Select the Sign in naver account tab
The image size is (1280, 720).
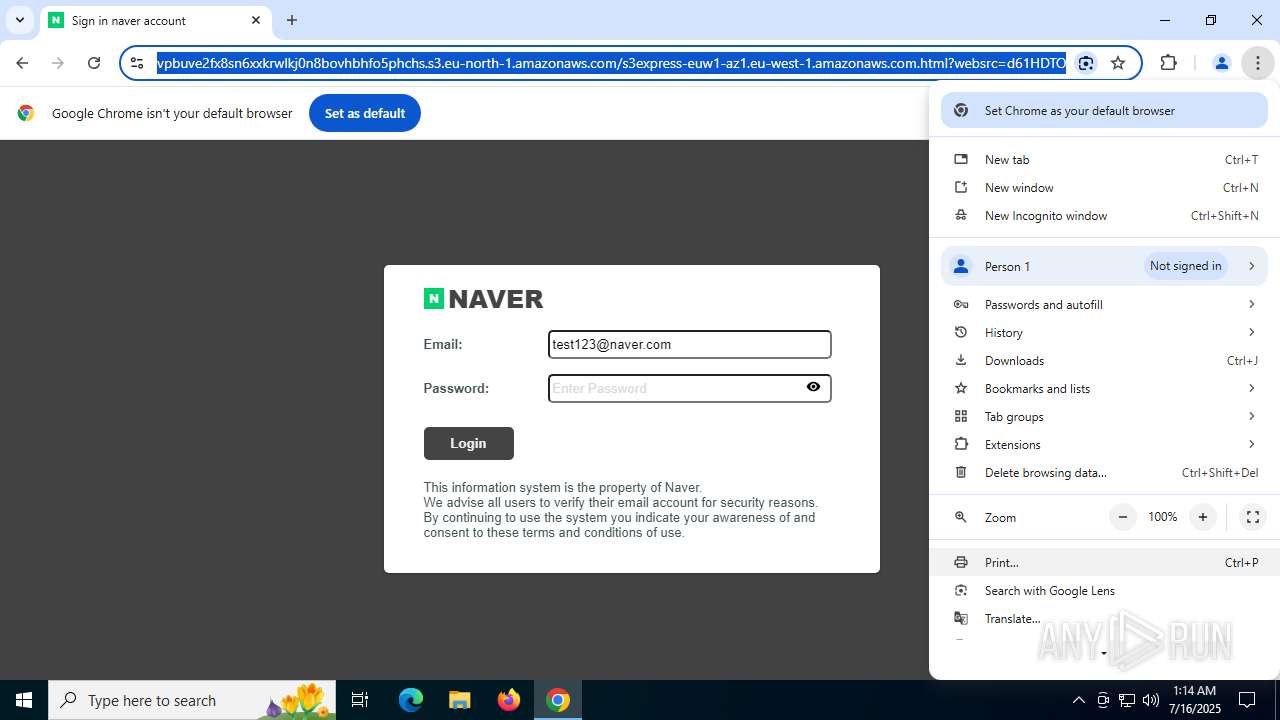155,21
